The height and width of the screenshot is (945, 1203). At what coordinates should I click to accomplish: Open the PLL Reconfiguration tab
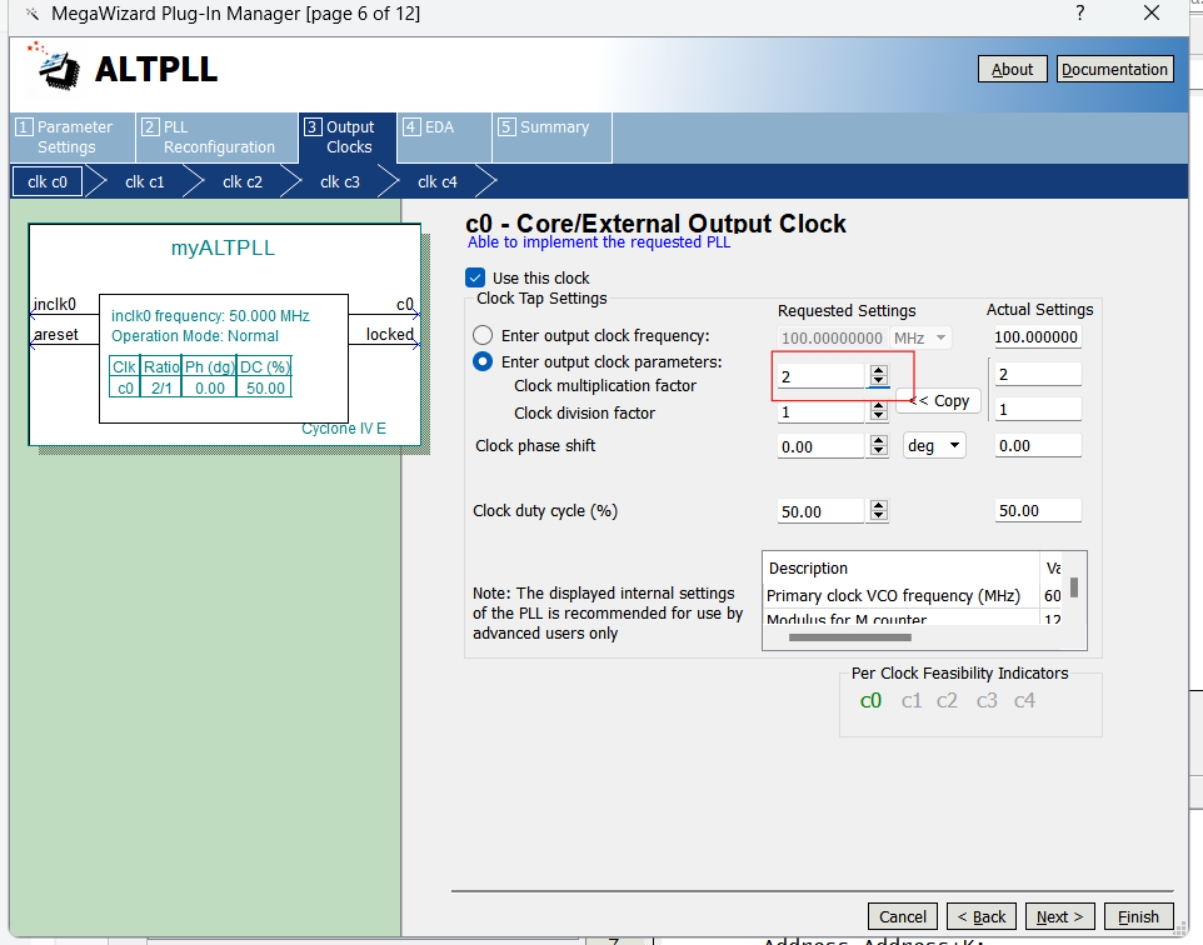216,137
